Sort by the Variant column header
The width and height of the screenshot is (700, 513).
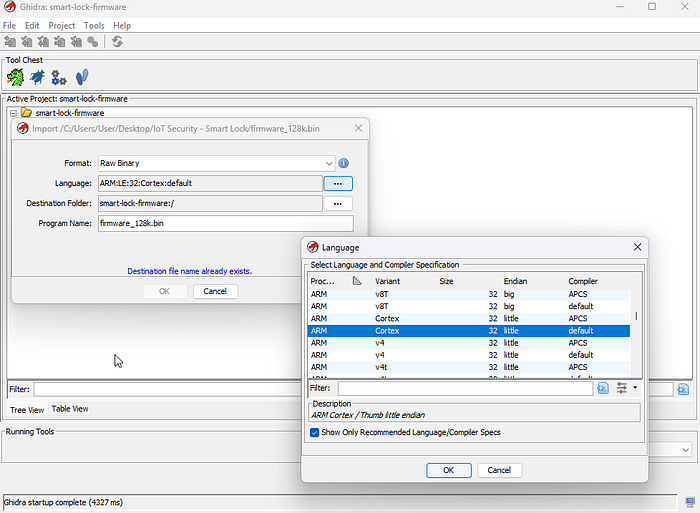(388, 281)
